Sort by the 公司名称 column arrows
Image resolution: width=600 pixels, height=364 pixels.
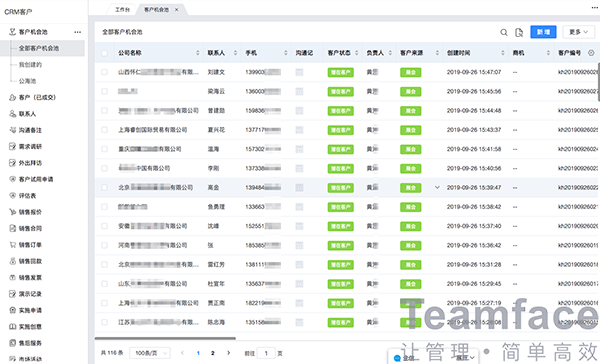198,53
